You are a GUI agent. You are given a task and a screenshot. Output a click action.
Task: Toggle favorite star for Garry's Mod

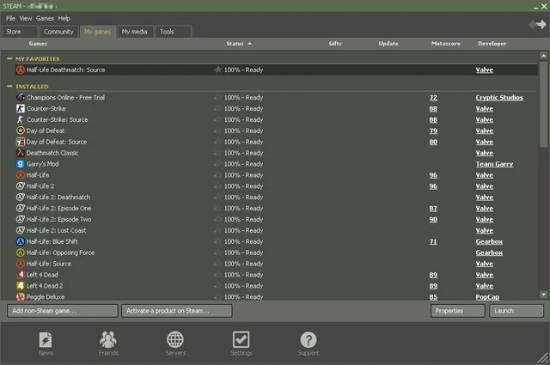point(217,164)
